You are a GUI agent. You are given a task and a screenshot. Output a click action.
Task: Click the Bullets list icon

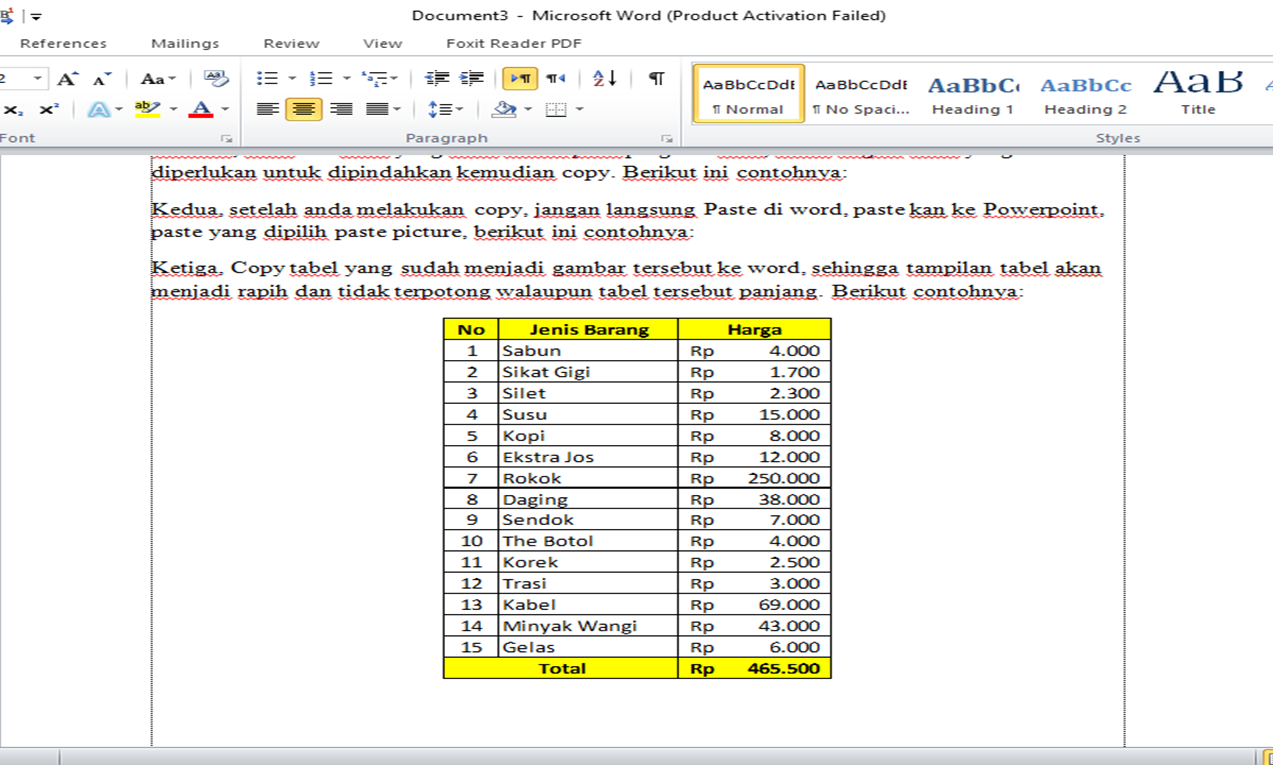(267, 78)
